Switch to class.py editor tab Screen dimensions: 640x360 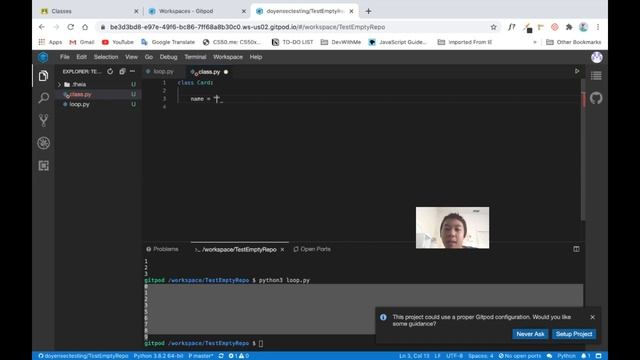(x=209, y=72)
